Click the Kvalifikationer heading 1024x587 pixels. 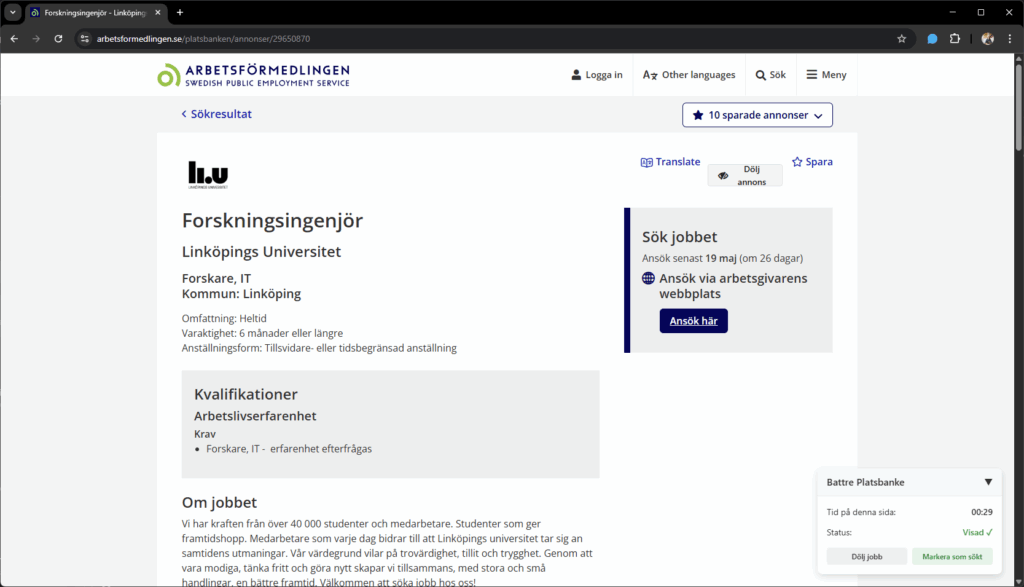point(246,394)
